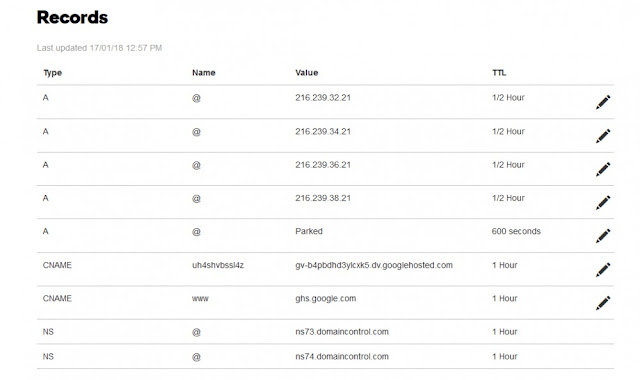Edit the www CNAME record

click(603, 303)
